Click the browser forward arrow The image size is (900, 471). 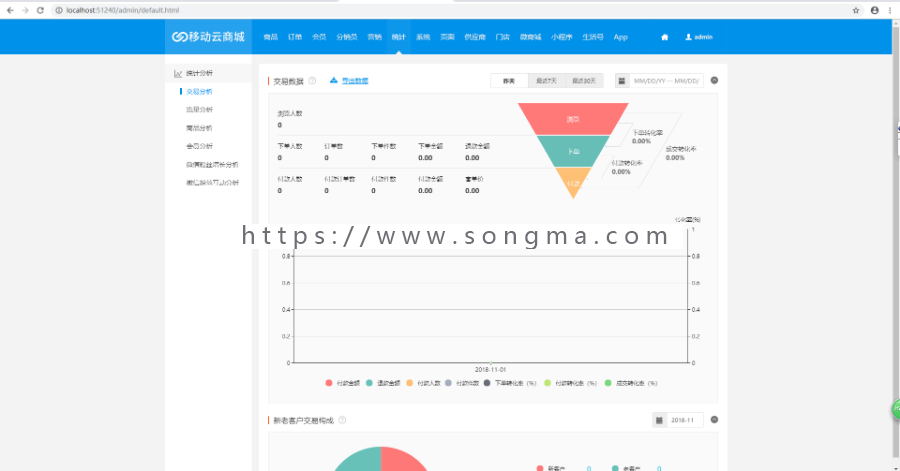25,10
